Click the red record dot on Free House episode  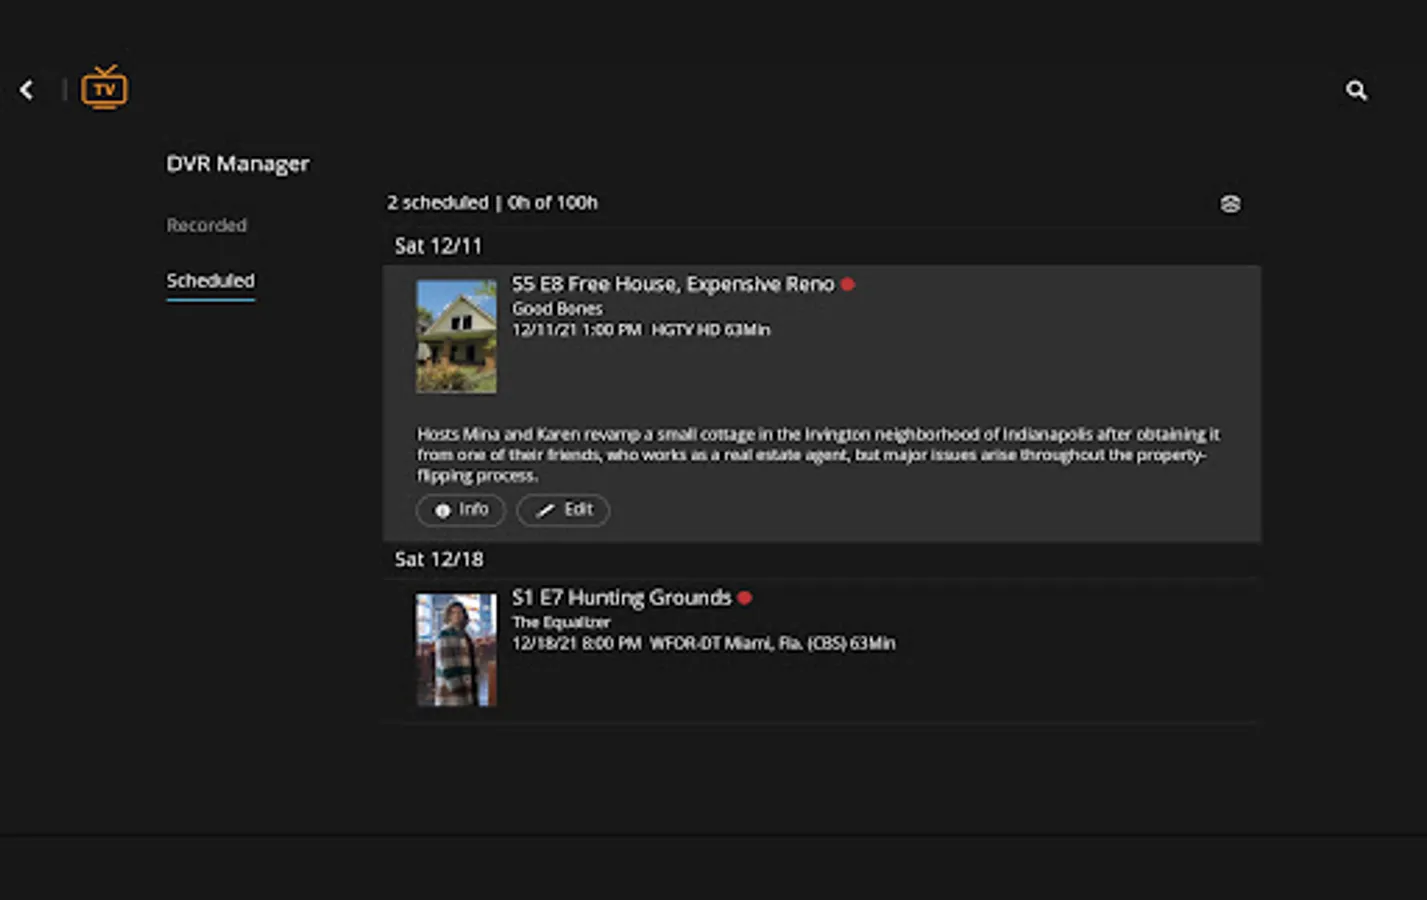tap(848, 284)
